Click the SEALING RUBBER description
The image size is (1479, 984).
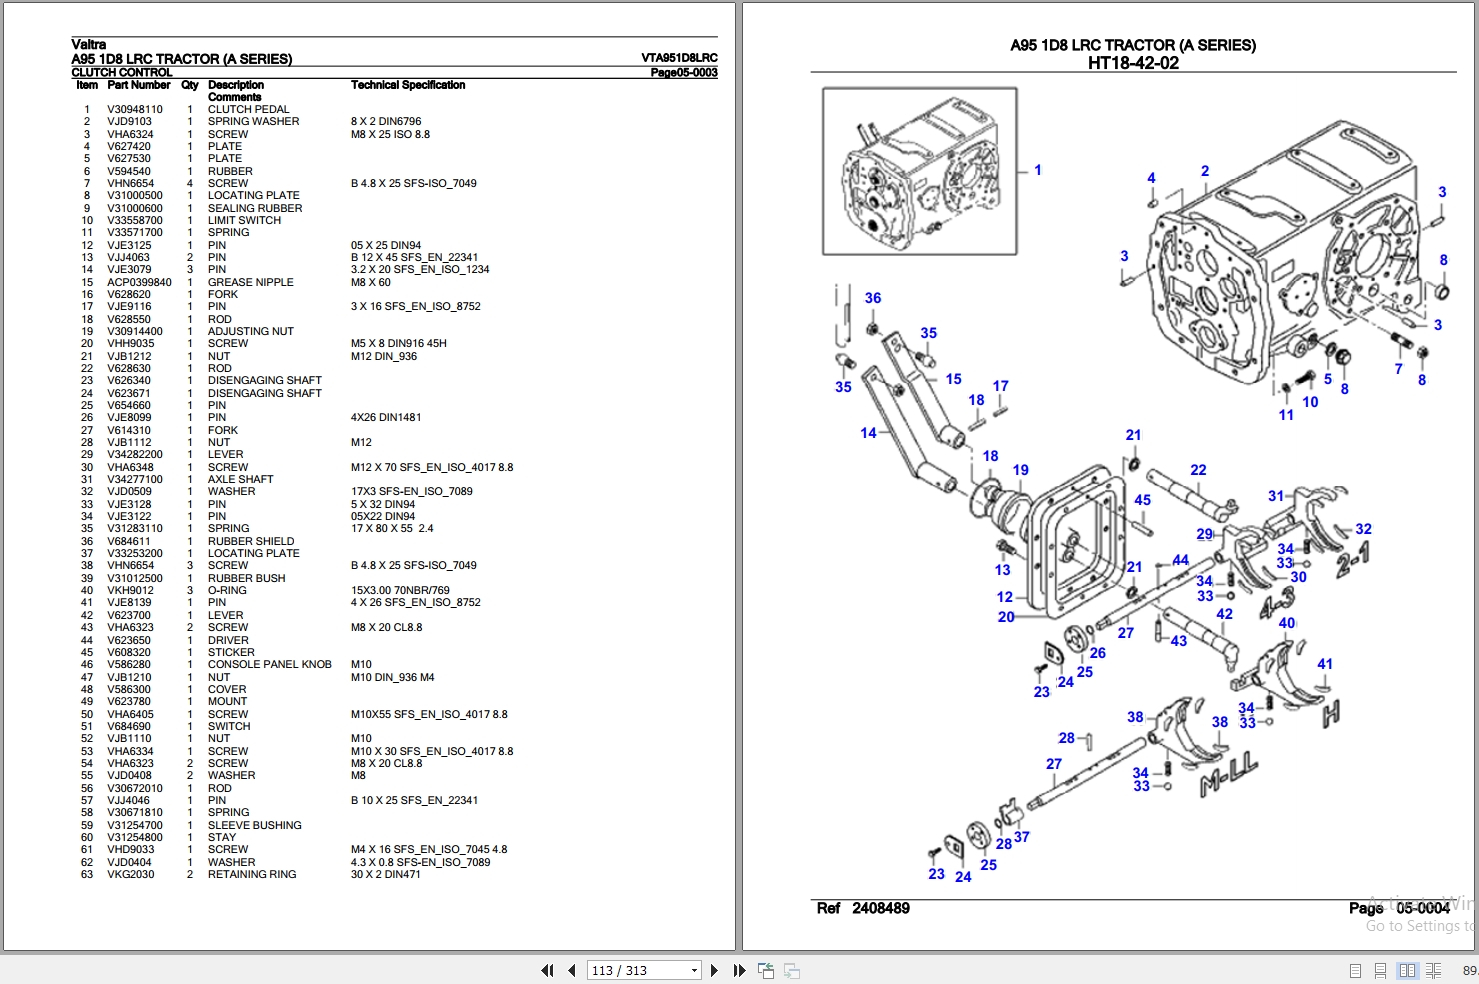[255, 208]
